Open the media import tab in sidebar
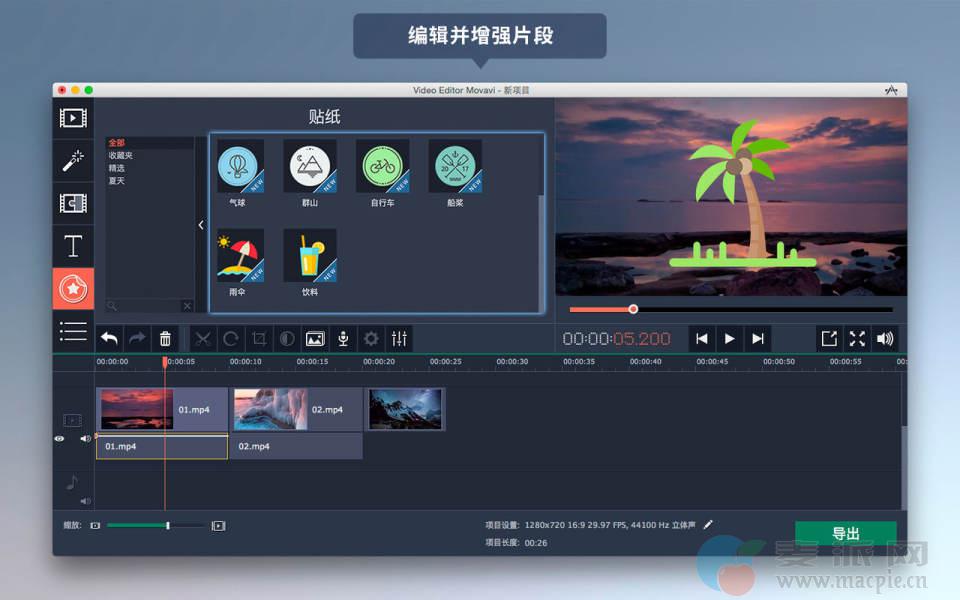 tap(73, 118)
